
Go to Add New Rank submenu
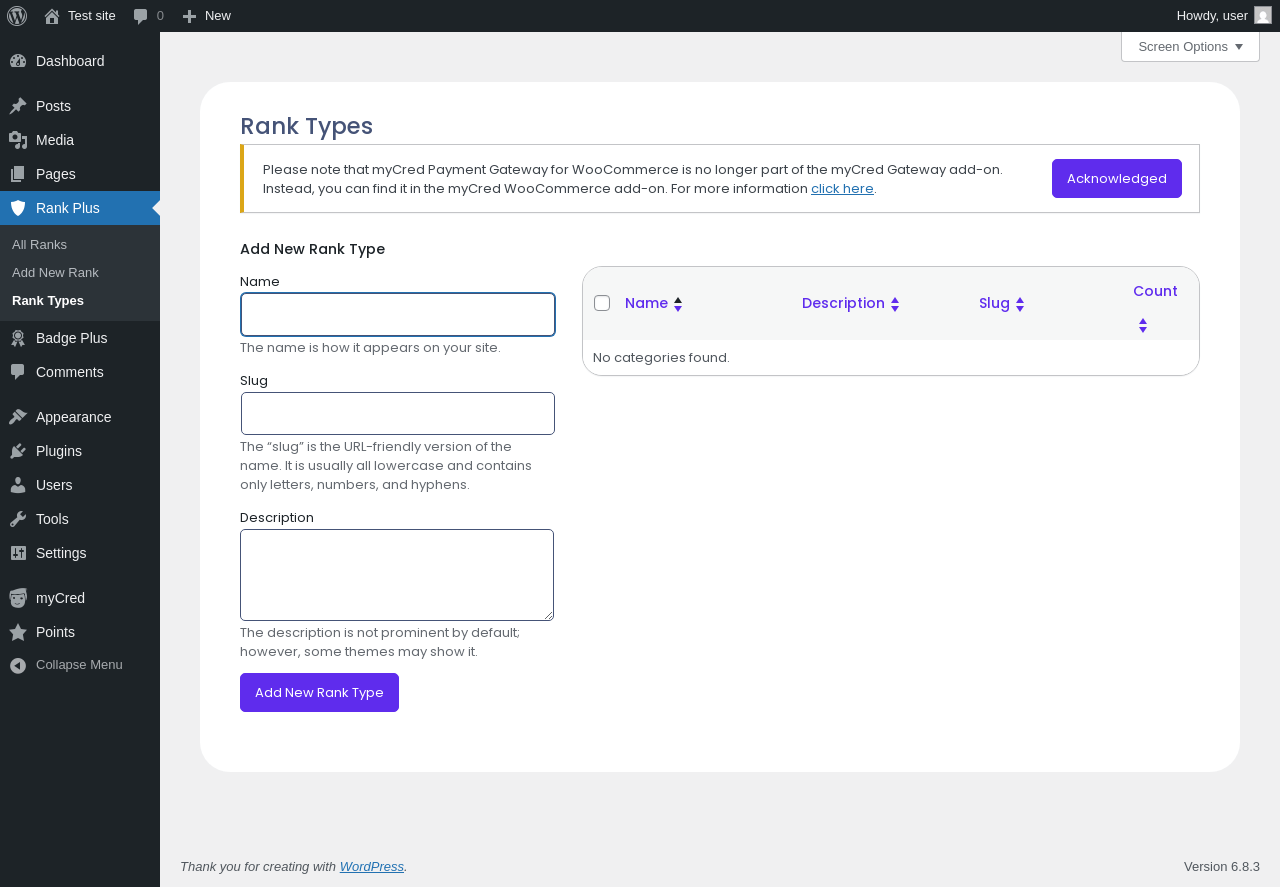click(55, 273)
